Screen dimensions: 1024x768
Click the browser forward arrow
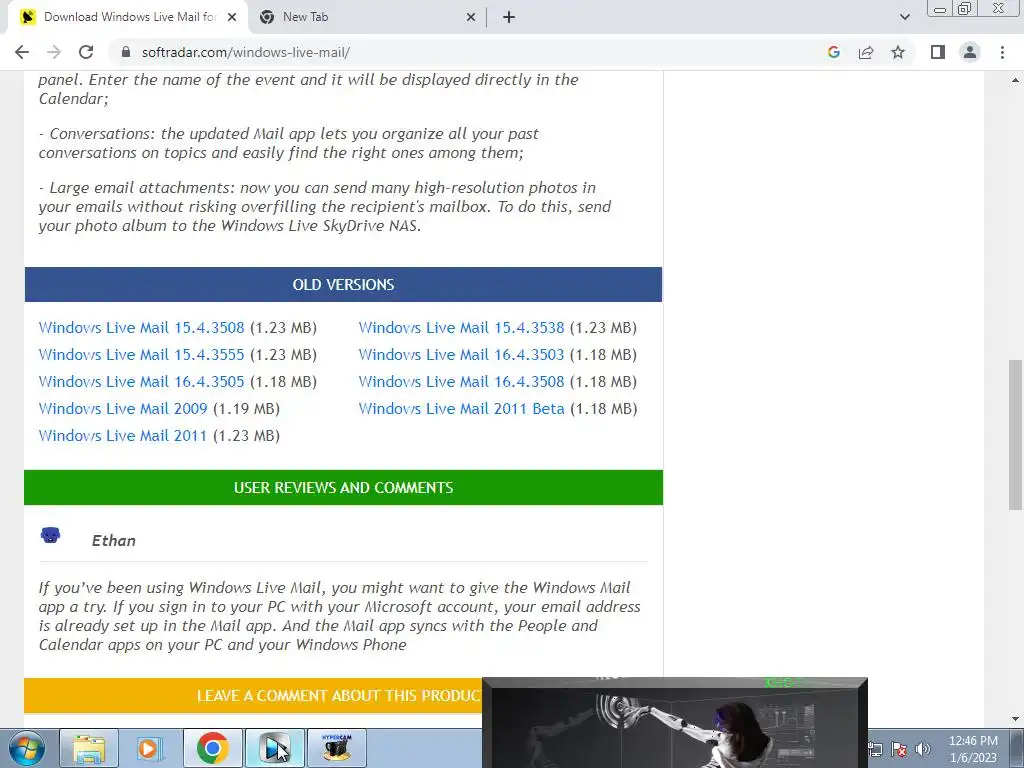[54, 52]
